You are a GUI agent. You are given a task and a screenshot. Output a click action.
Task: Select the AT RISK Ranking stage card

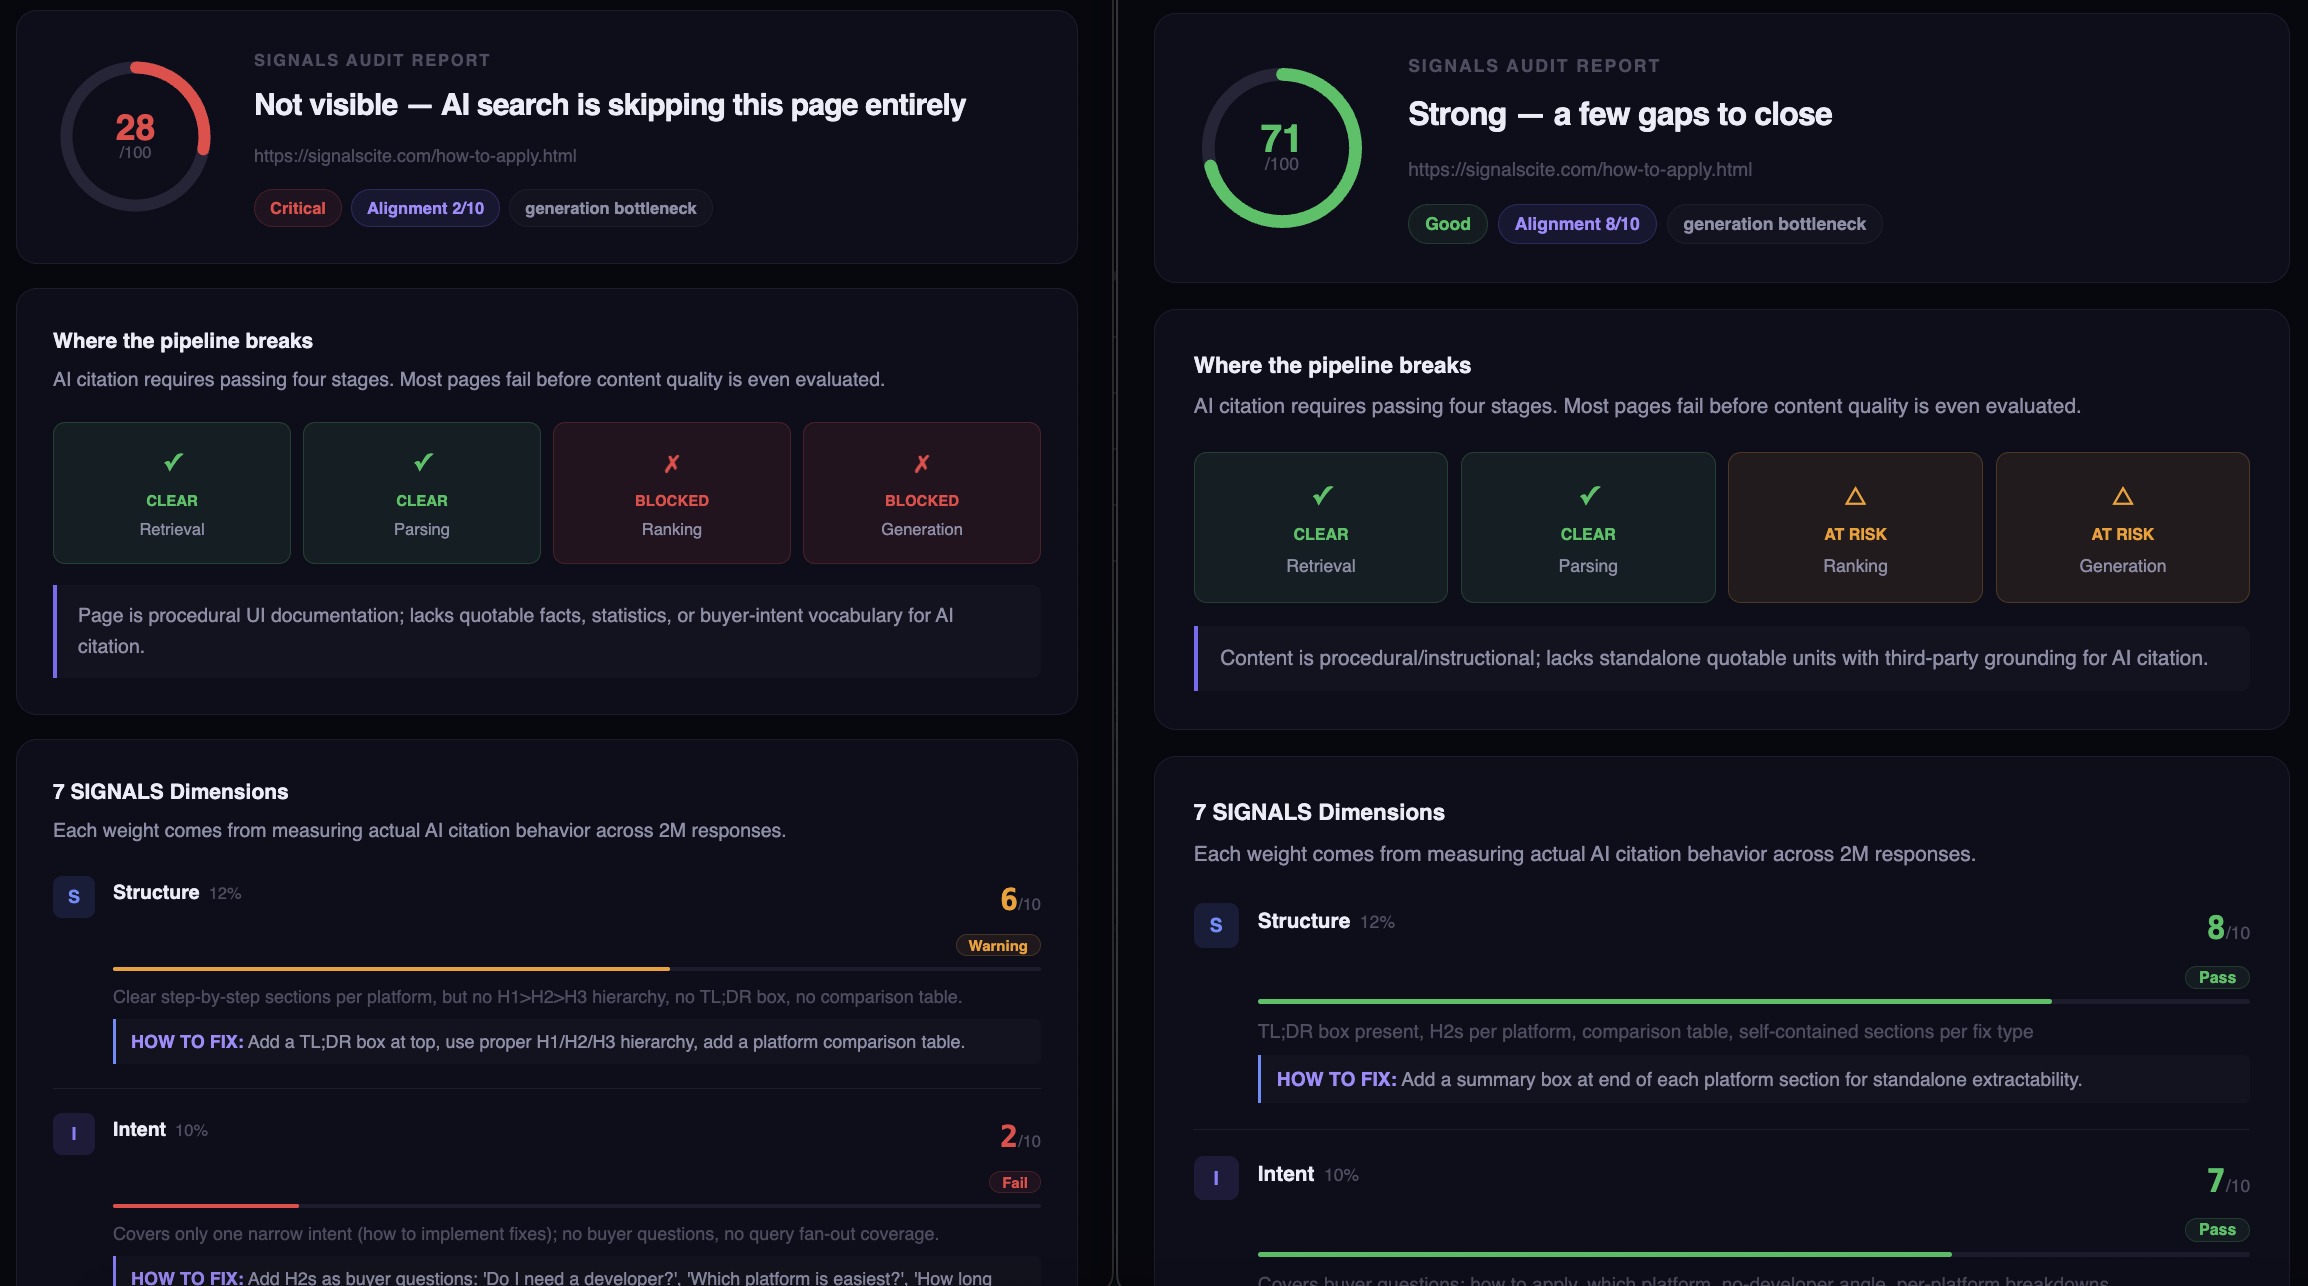click(x=1855, y=527)
